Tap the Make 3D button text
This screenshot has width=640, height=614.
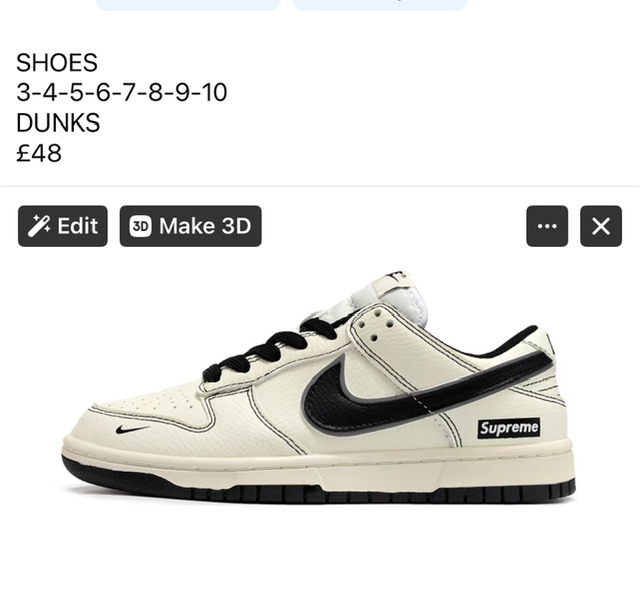pyautogui.click(x=205, y=226)
